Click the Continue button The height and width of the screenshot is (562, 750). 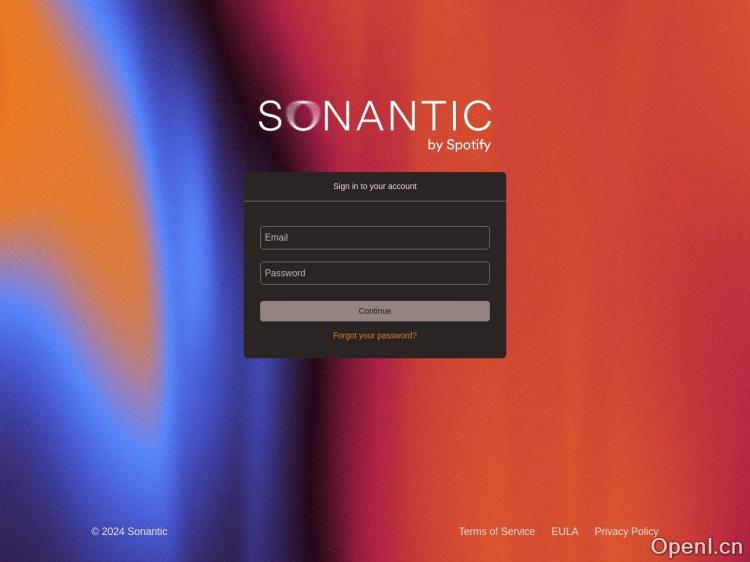click(x=375, y=311)
